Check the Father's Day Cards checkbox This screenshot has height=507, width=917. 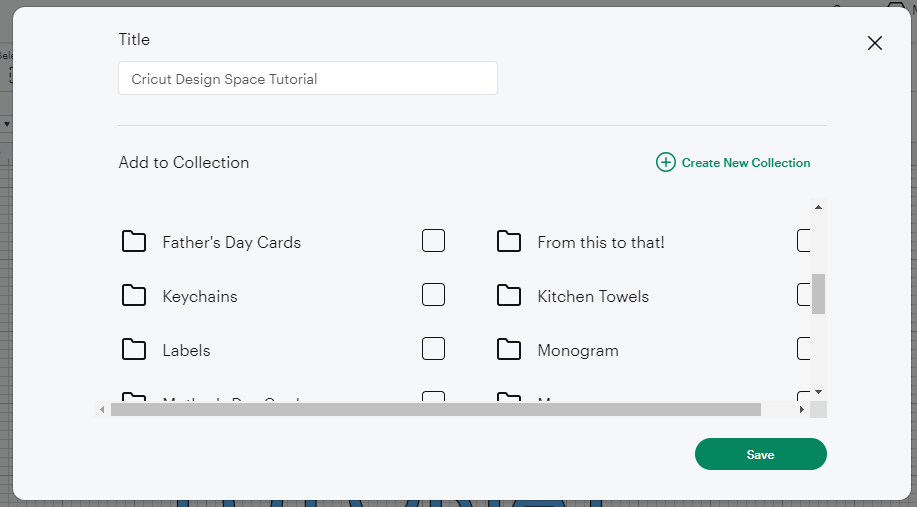(x=433, y=240)
